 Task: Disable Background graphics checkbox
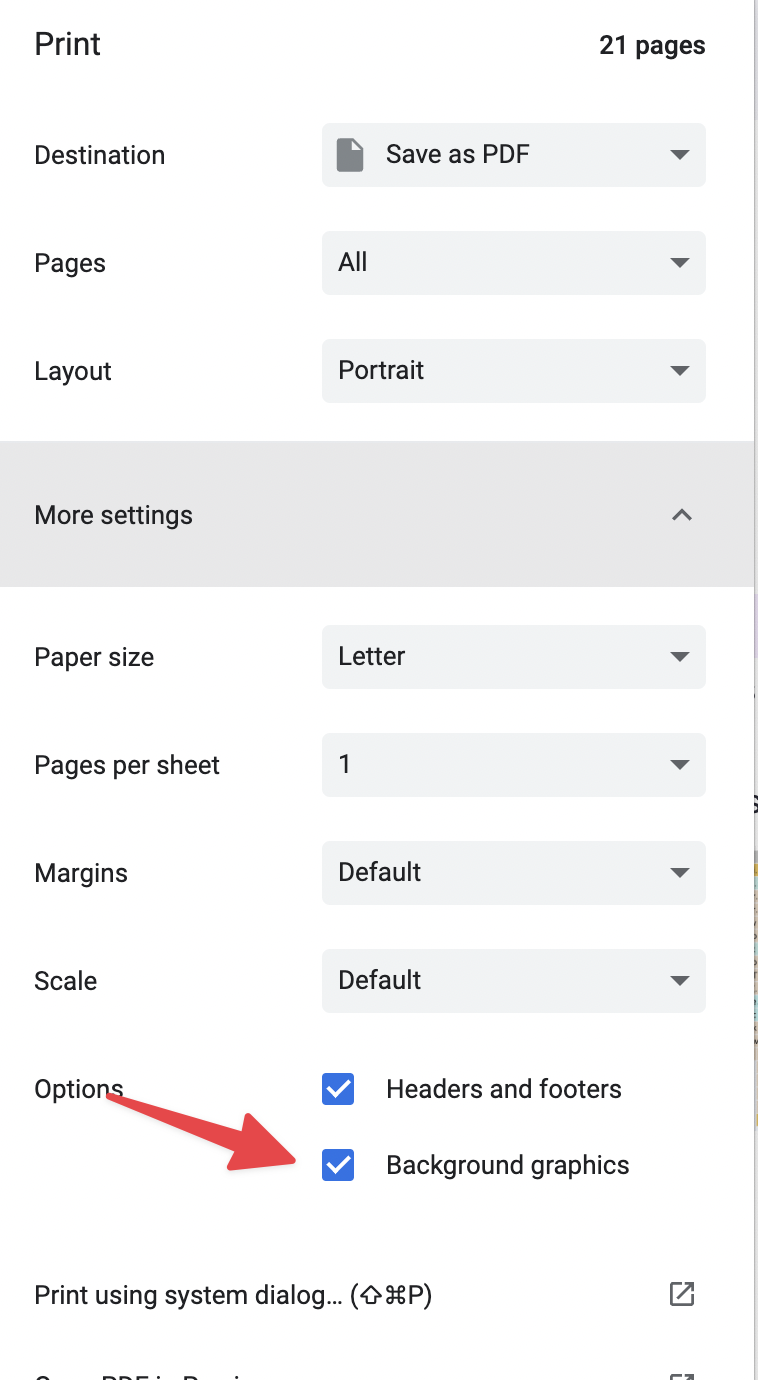(x=338, y=1165)
